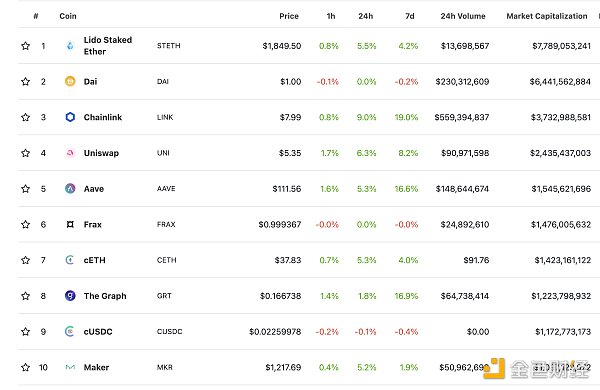
Task: Toggle favorite star for Lido Staked Ether
Action: tap(26, 46)
